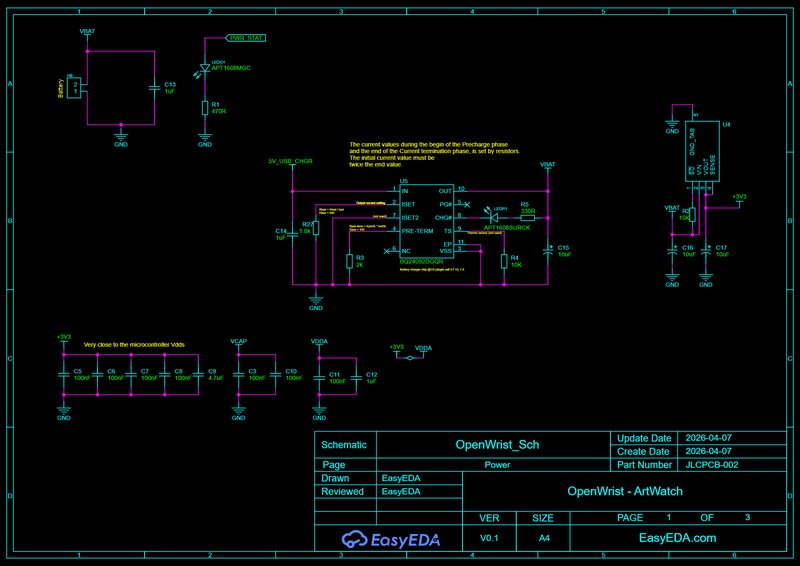Select the VDDA label above C11
The width and height of the screenshot is (800, 566).
click(319, 341)
